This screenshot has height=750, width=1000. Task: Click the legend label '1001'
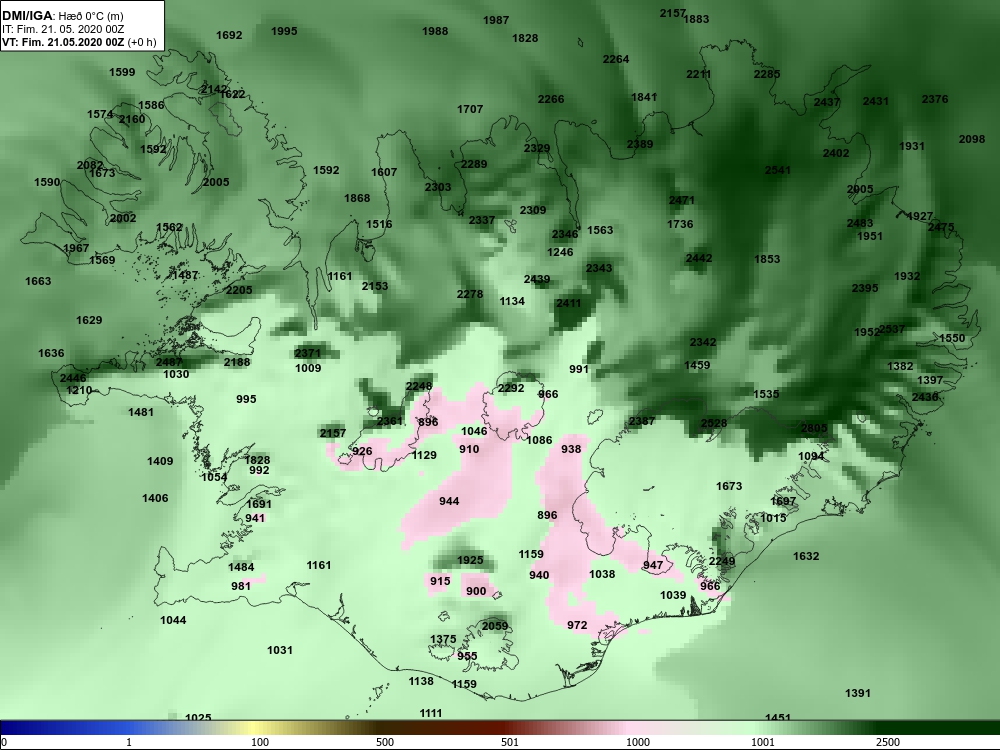(763, 742)
